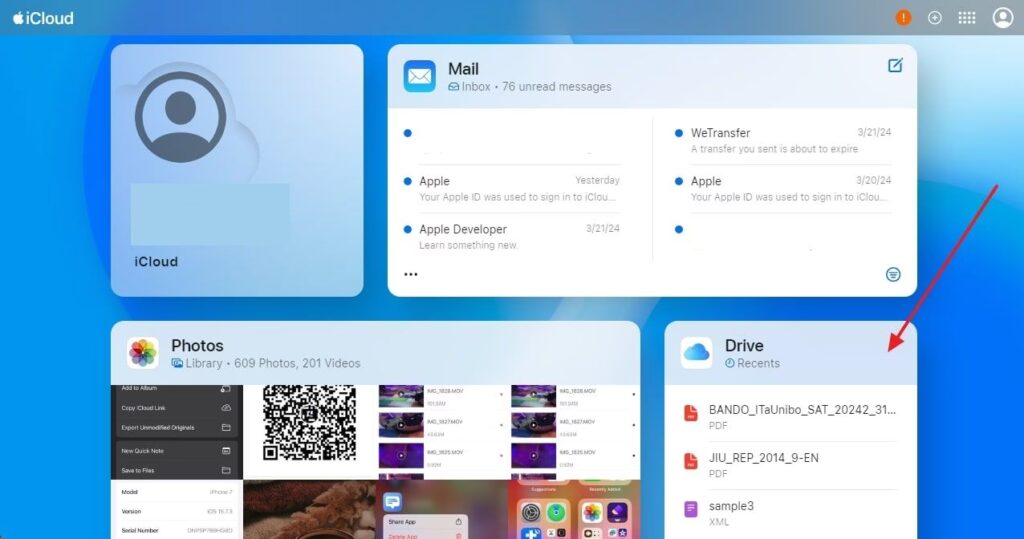Open the Photos app pinwheel icon
This screenshot has width=1024, height=539.
click(x=143, y=353)
